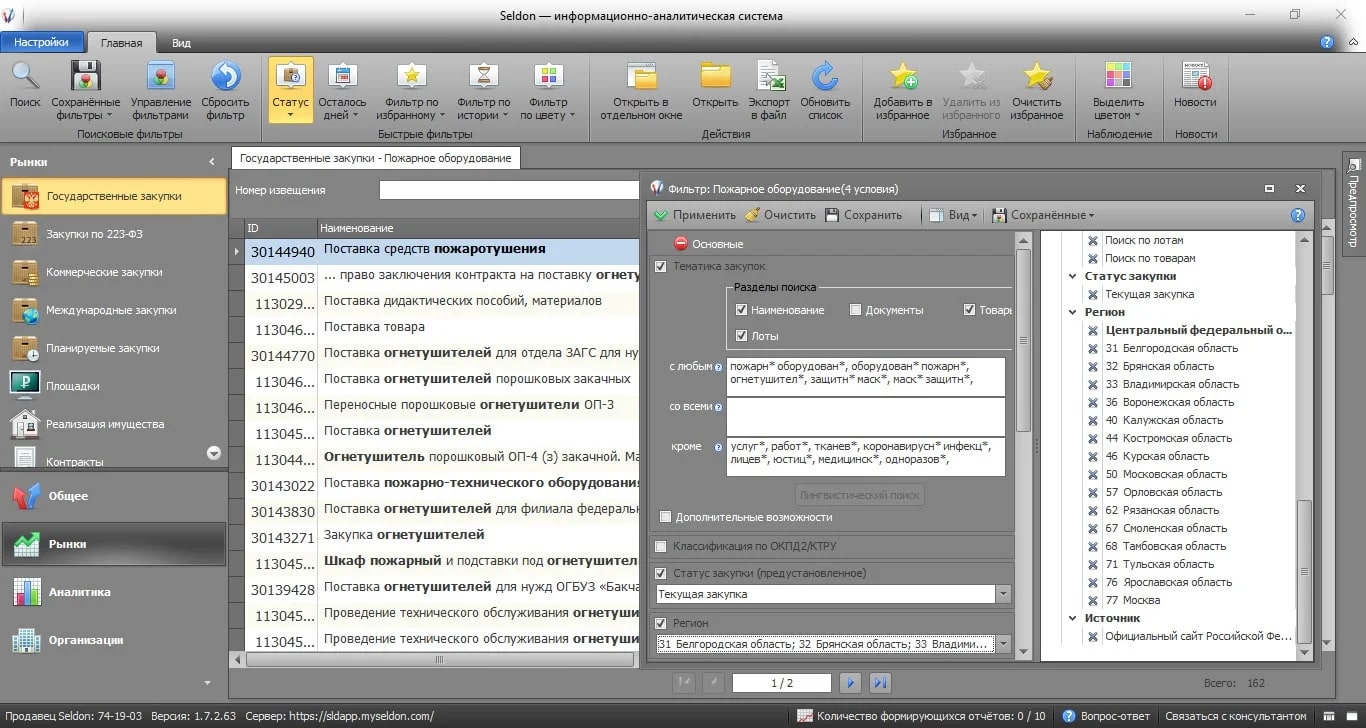Open the Площадки section
1366x728 pixels.
tap(114, 386)
